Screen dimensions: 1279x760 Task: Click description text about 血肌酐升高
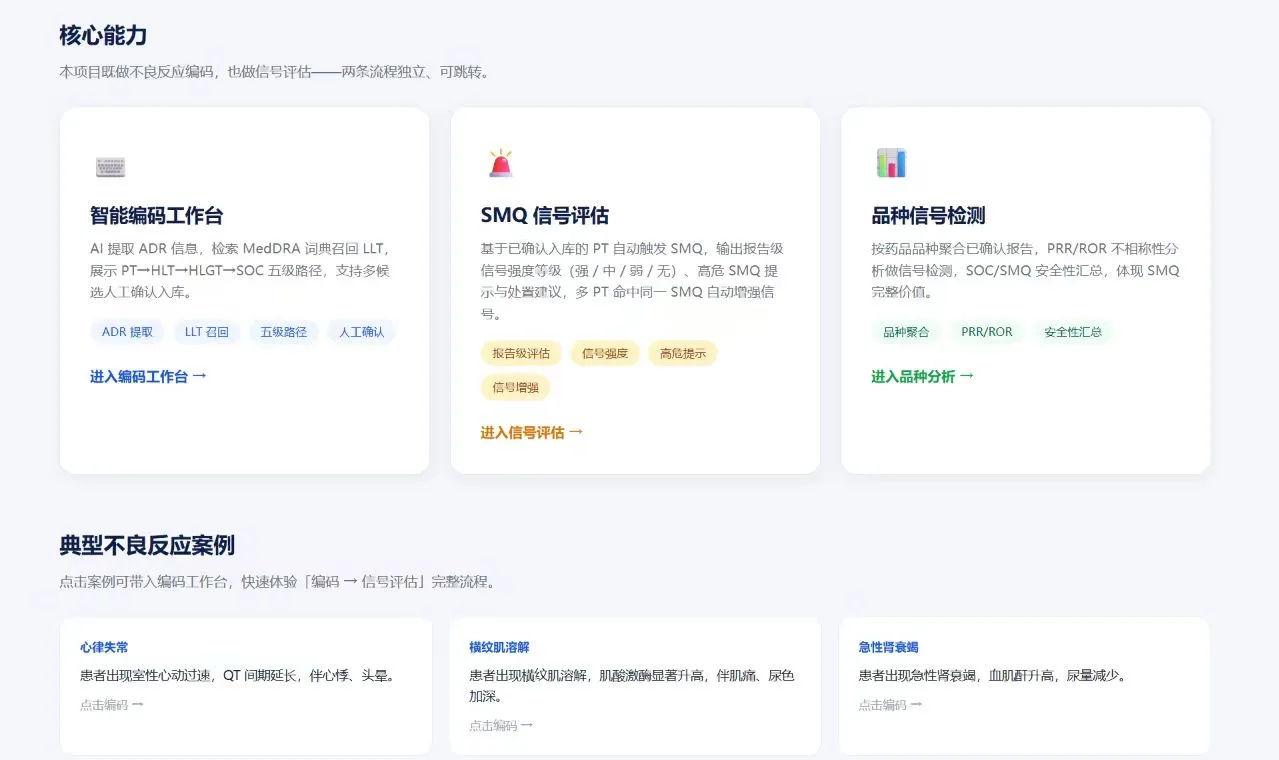[993, 675]
